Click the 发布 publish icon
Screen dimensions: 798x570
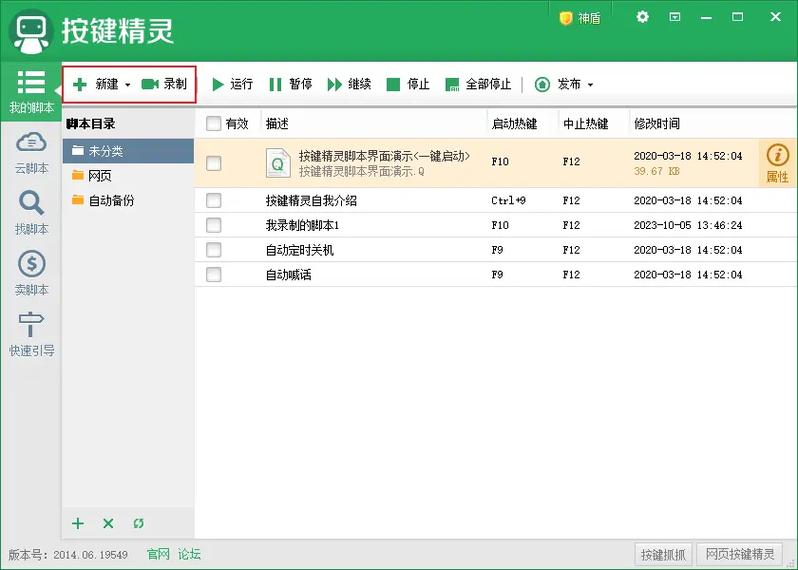pos(542,84)
